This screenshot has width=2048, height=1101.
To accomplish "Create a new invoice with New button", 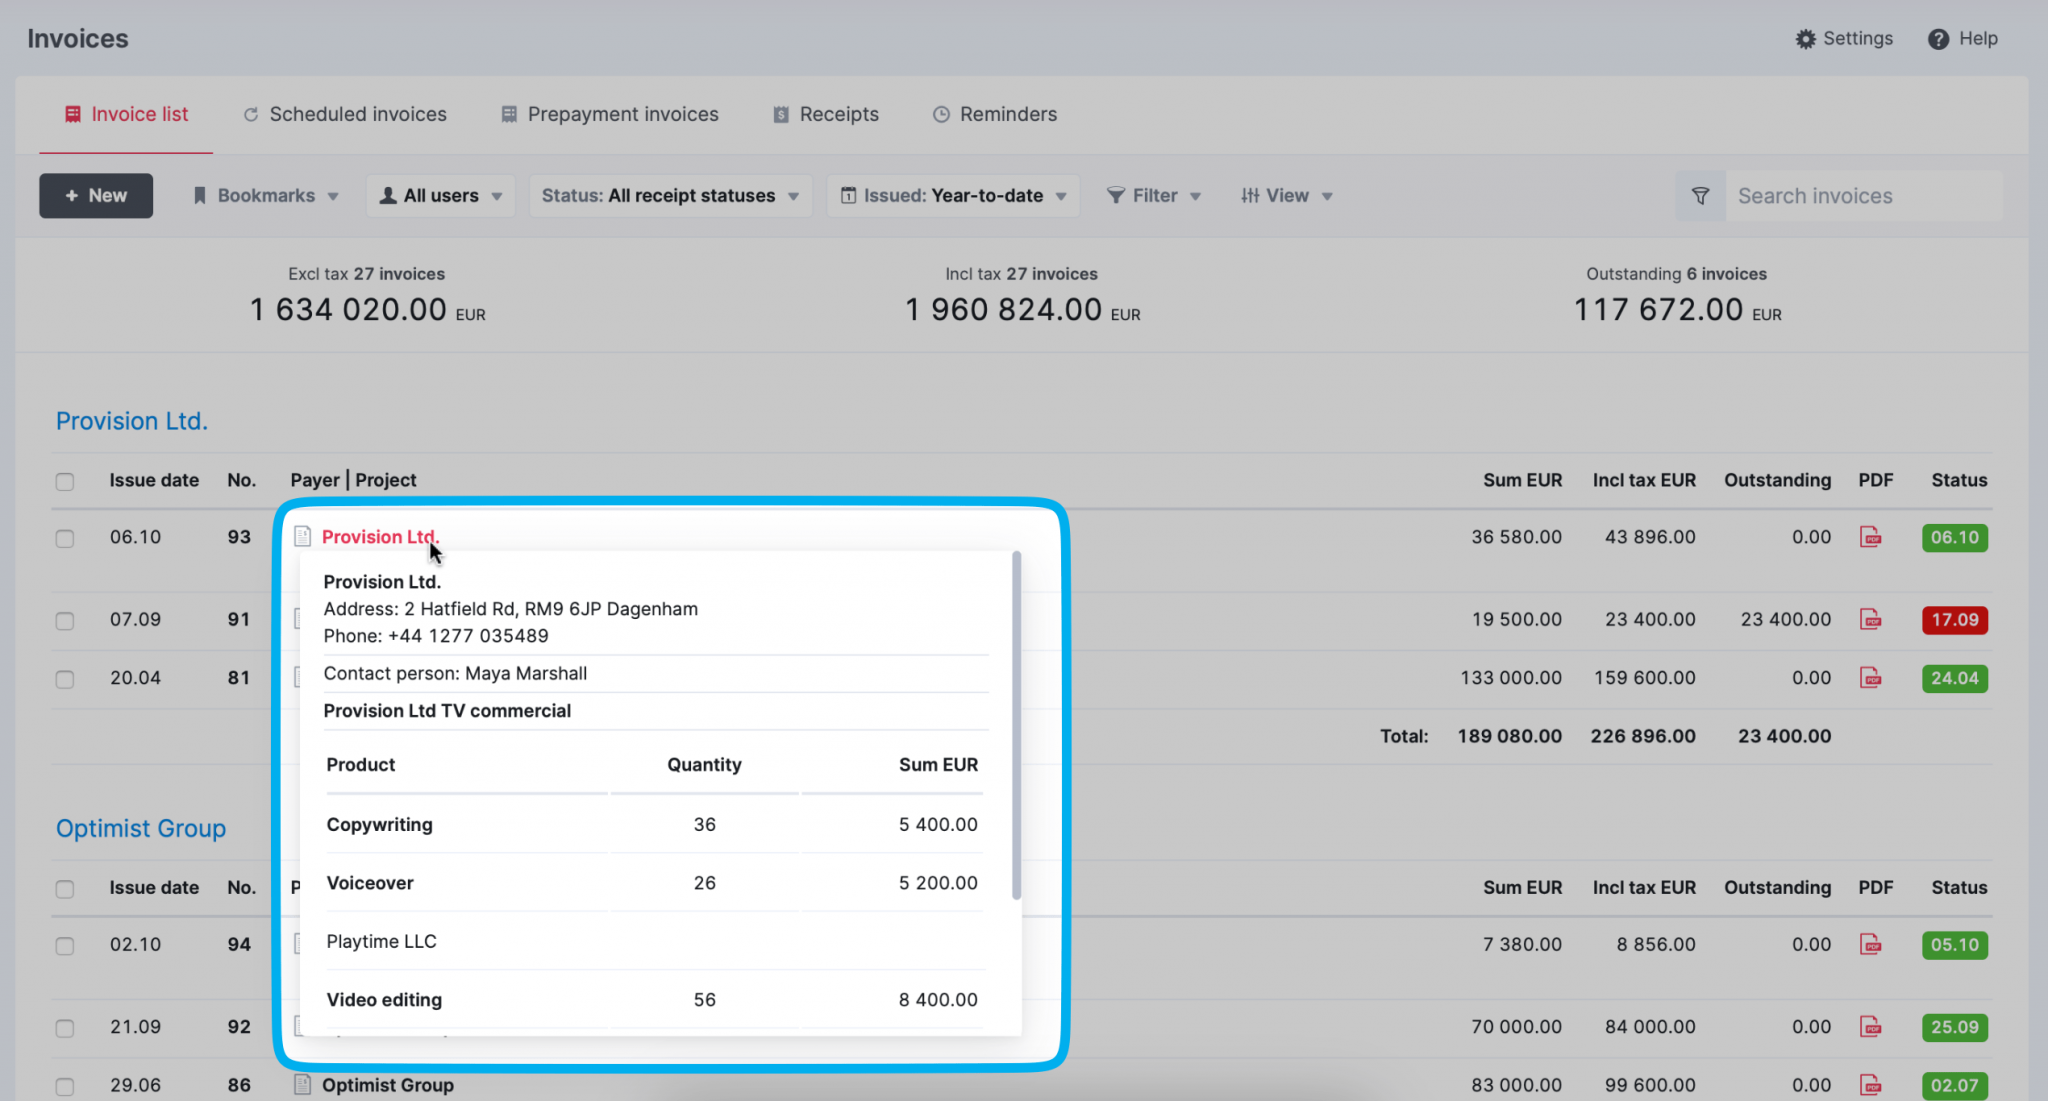I will click(96, 195).
